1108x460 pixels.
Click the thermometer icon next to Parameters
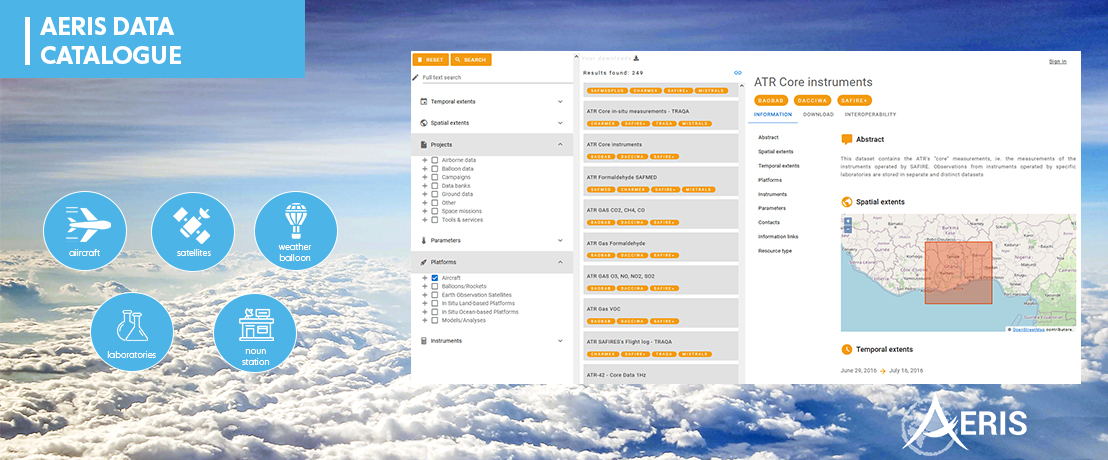pos(424,240)
